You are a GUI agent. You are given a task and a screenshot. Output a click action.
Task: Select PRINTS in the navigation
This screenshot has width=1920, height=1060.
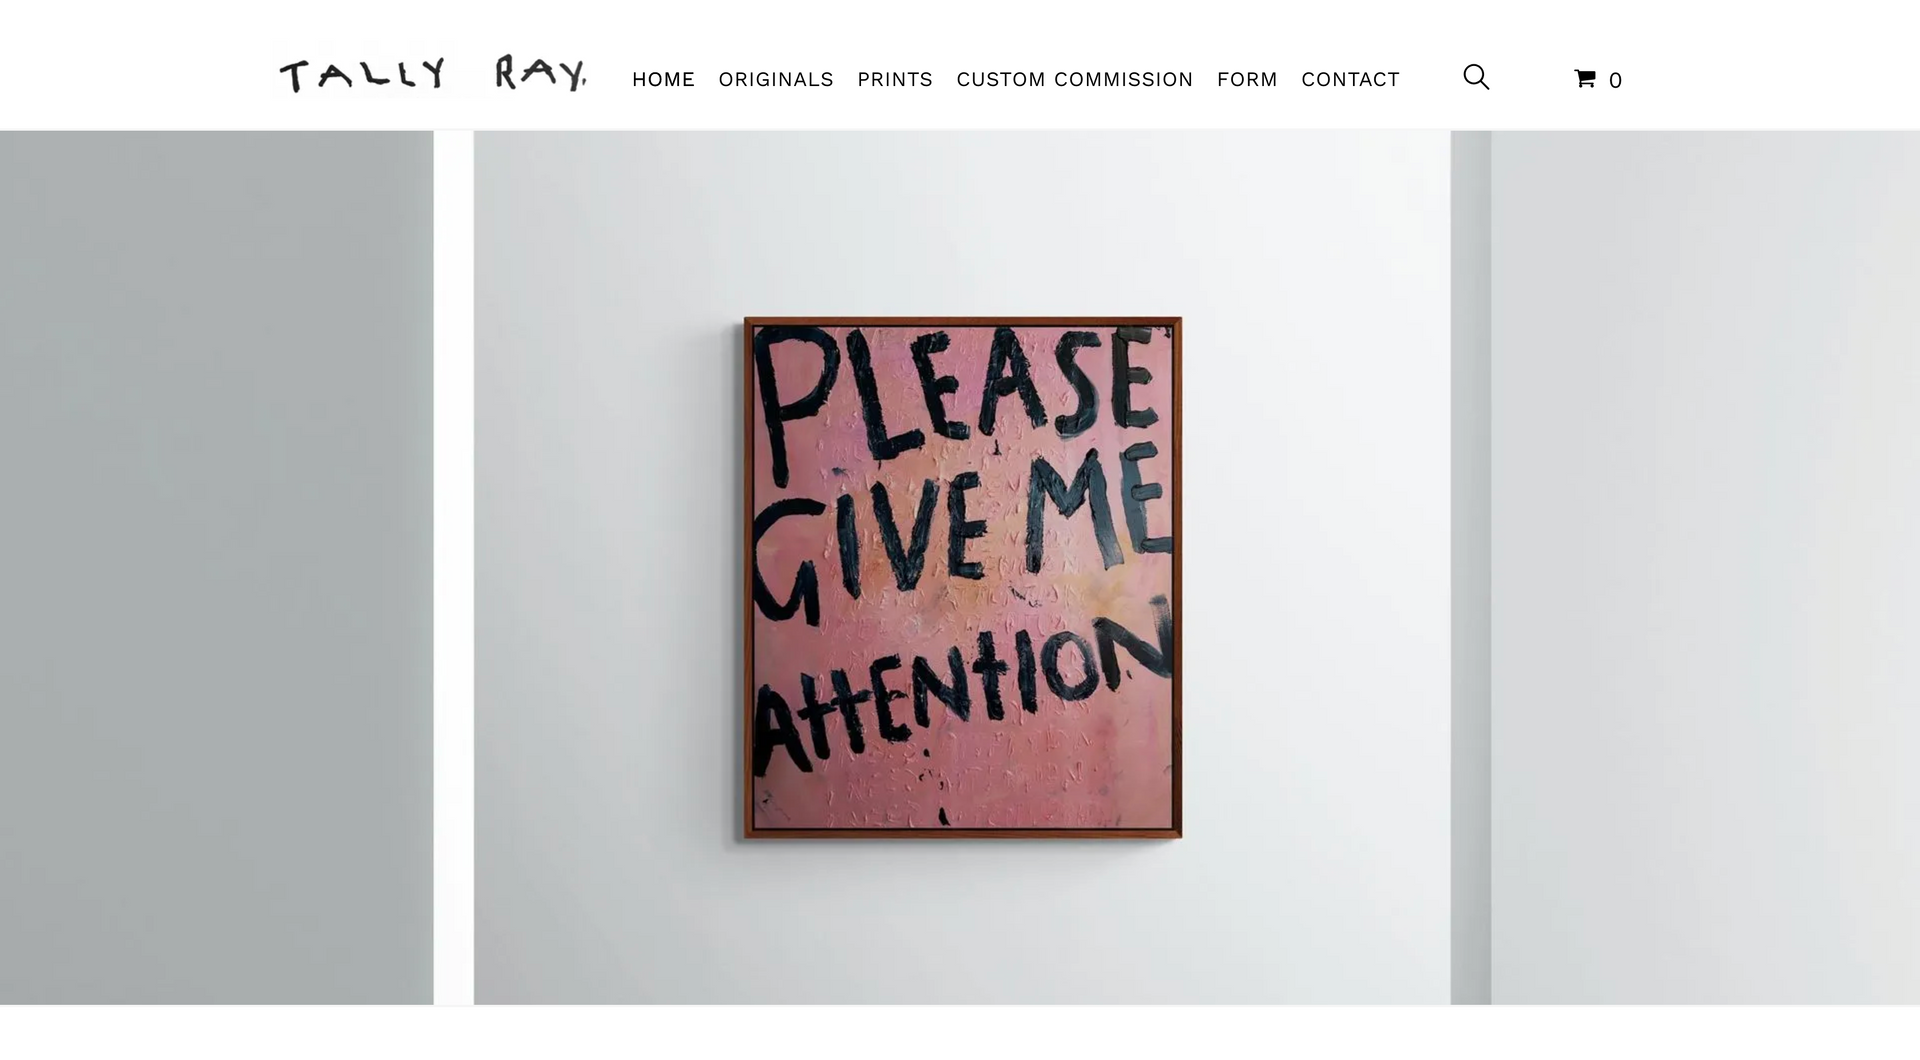tap(895, 79)
